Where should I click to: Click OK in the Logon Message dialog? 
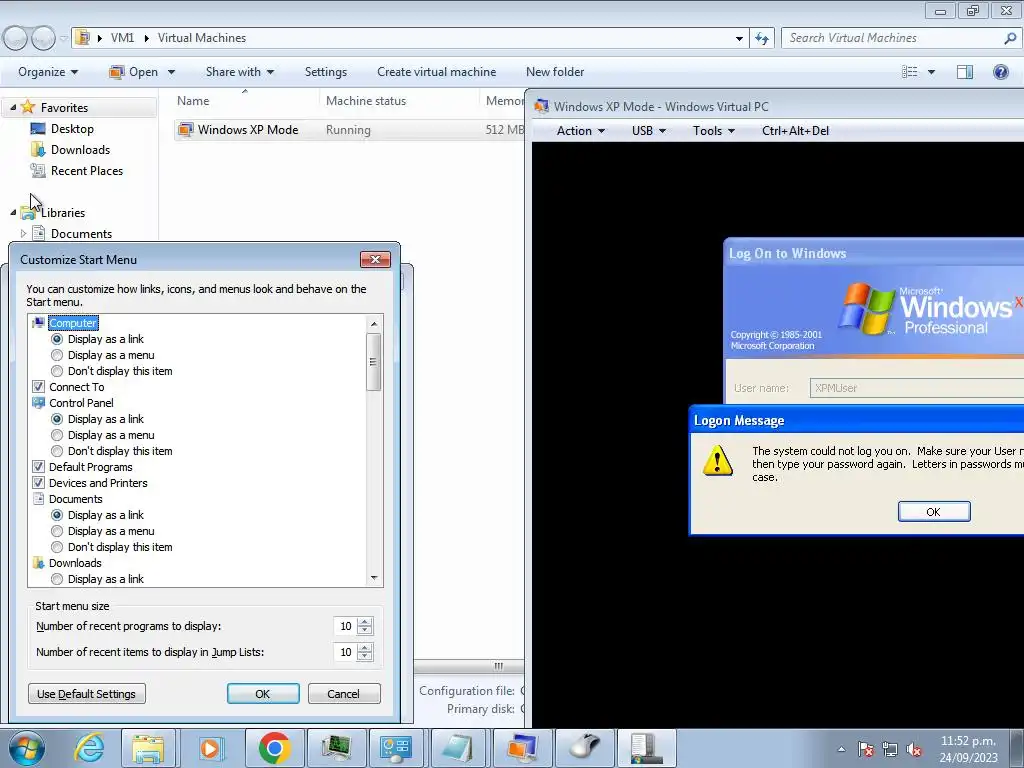(934, 511)
